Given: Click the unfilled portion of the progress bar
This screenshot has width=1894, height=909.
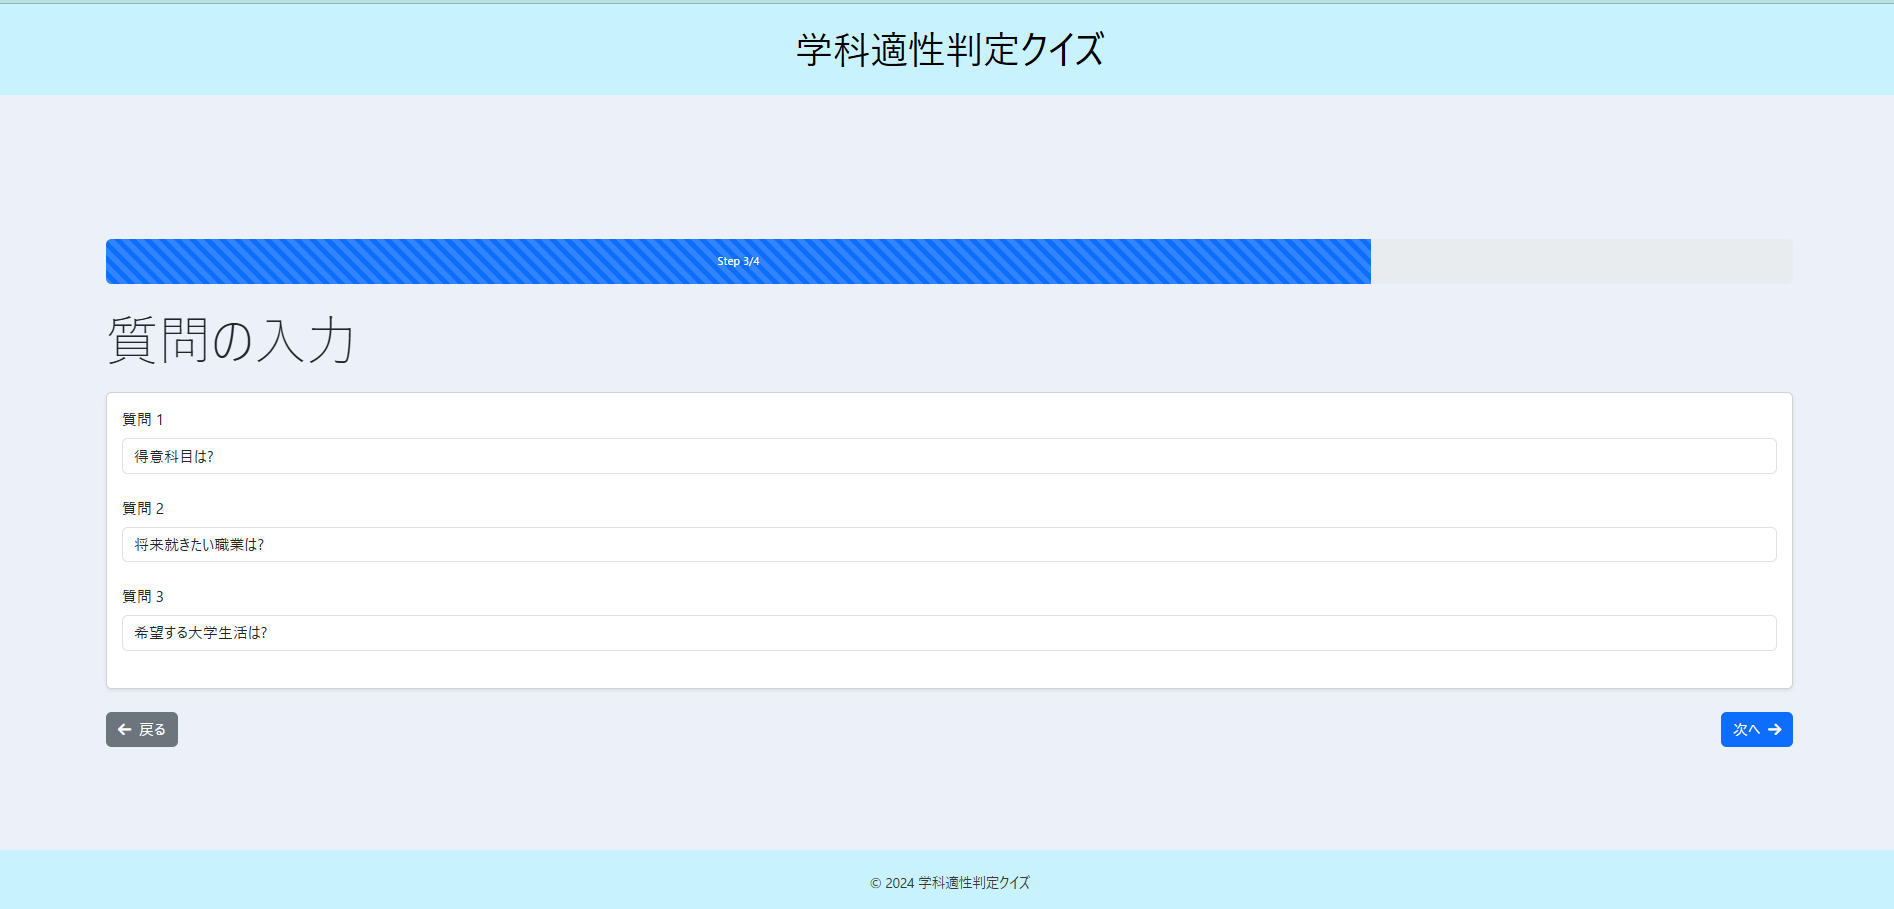Looking at the screenshot, I should click(1580, 261).
